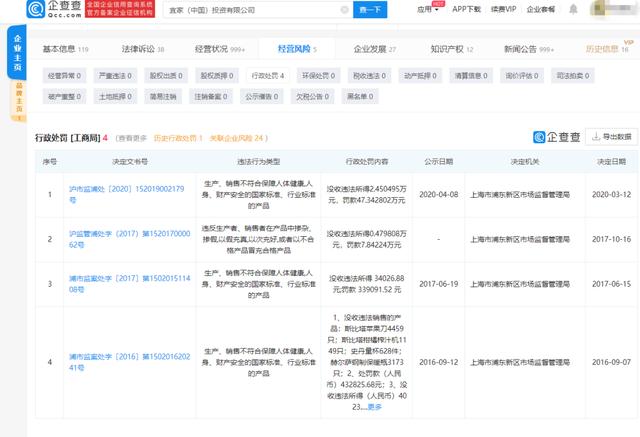Select the 简易注销 filter tag

pyautogui.click(x=163, y=96)
